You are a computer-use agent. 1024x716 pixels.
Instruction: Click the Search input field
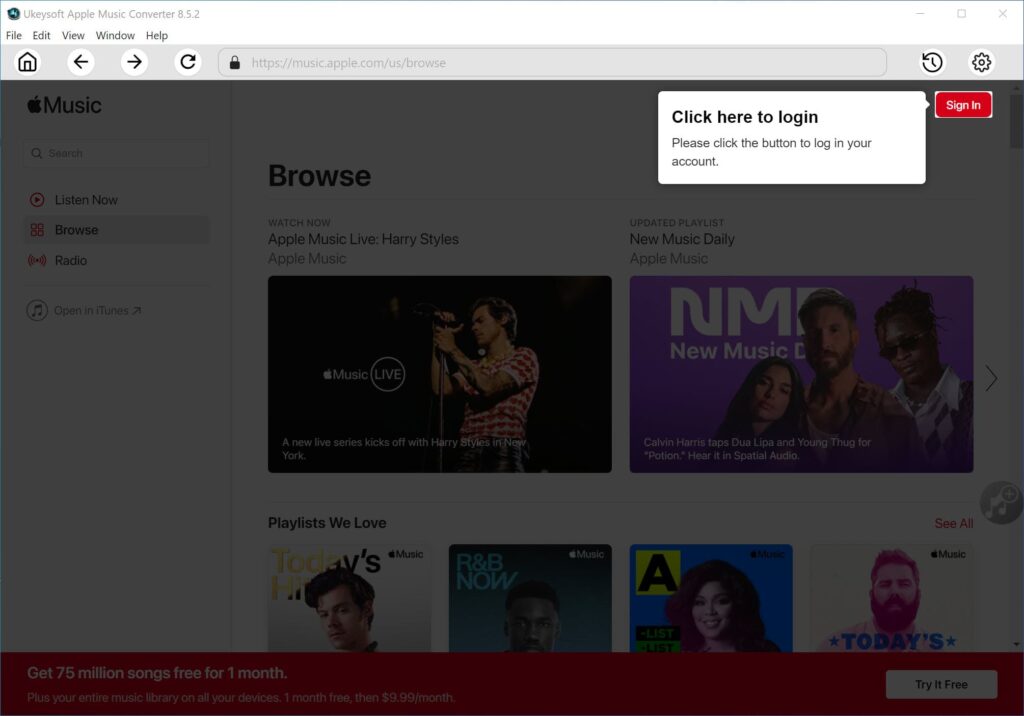(x=116, y=154)
